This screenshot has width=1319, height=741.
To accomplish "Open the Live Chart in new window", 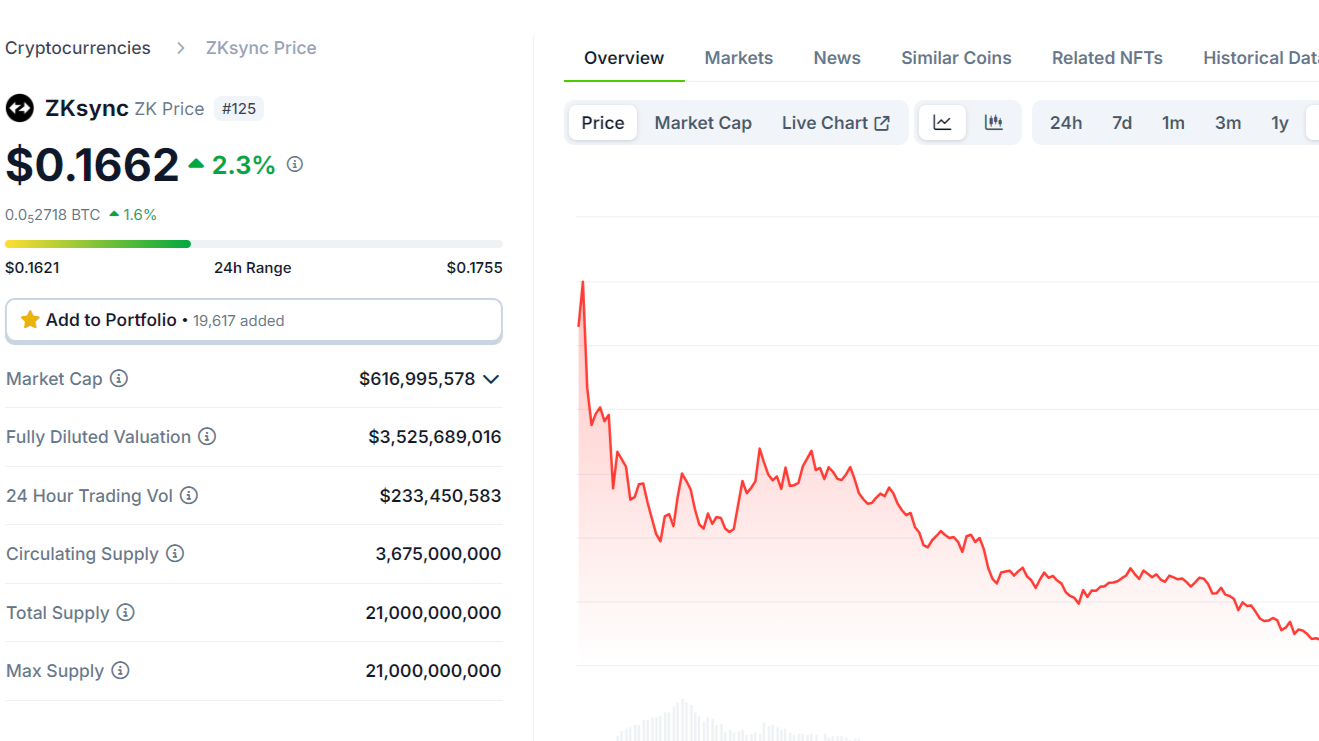I will click(x=837, y=122).
